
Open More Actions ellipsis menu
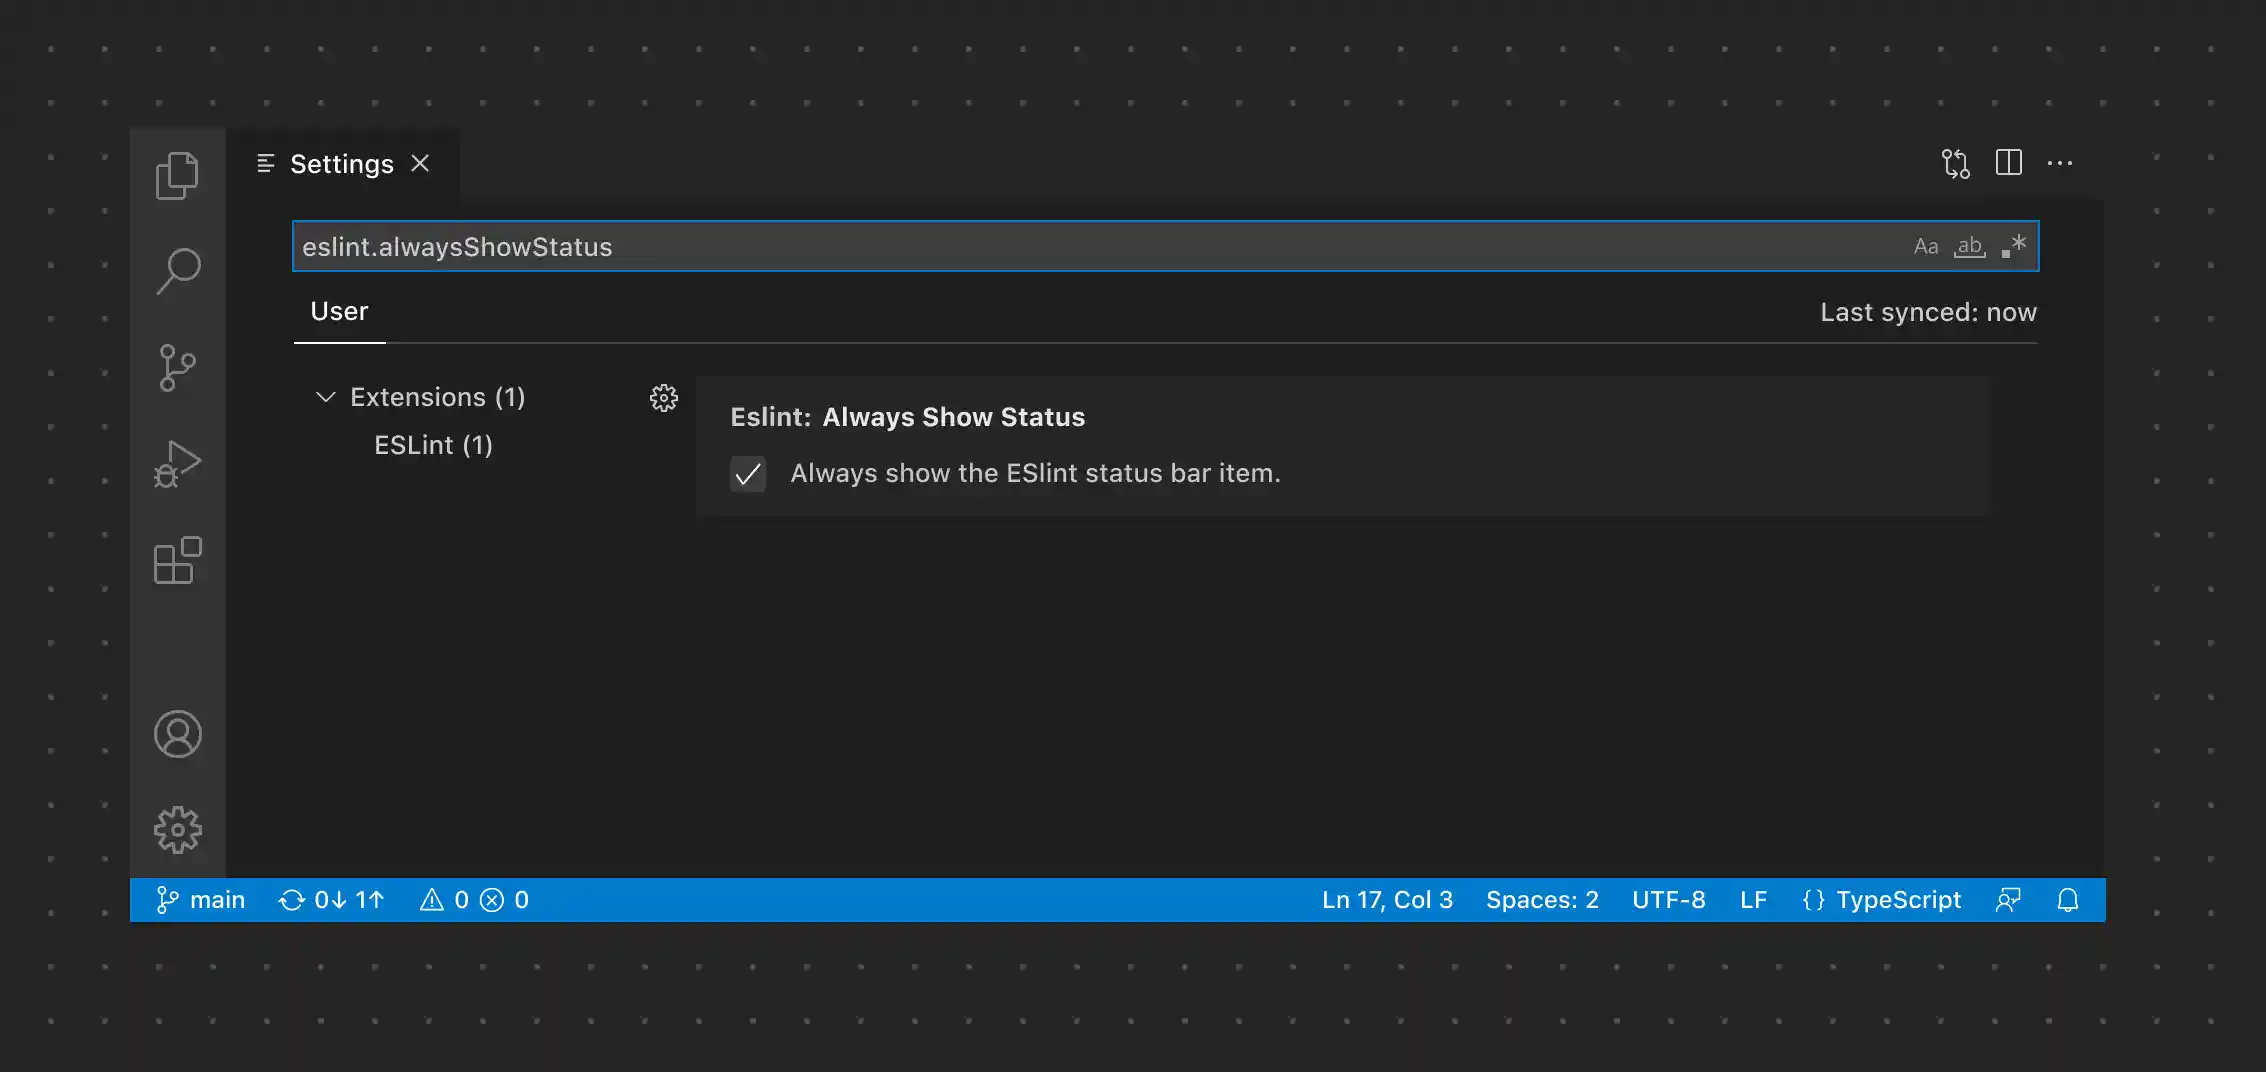point(2061,163)
